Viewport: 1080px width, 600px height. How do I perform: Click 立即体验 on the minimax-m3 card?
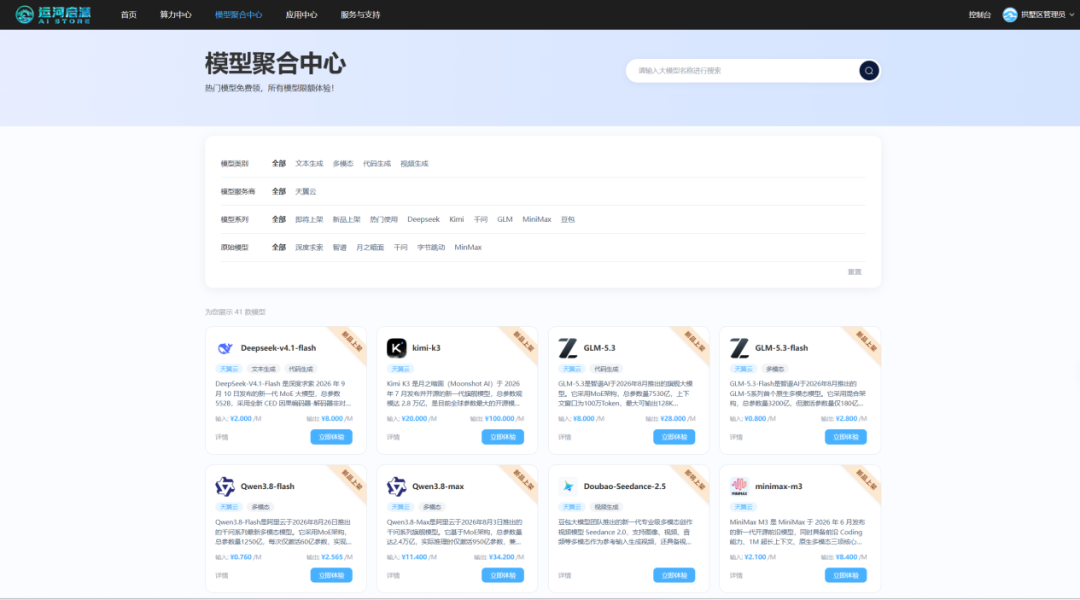(846, 575)
